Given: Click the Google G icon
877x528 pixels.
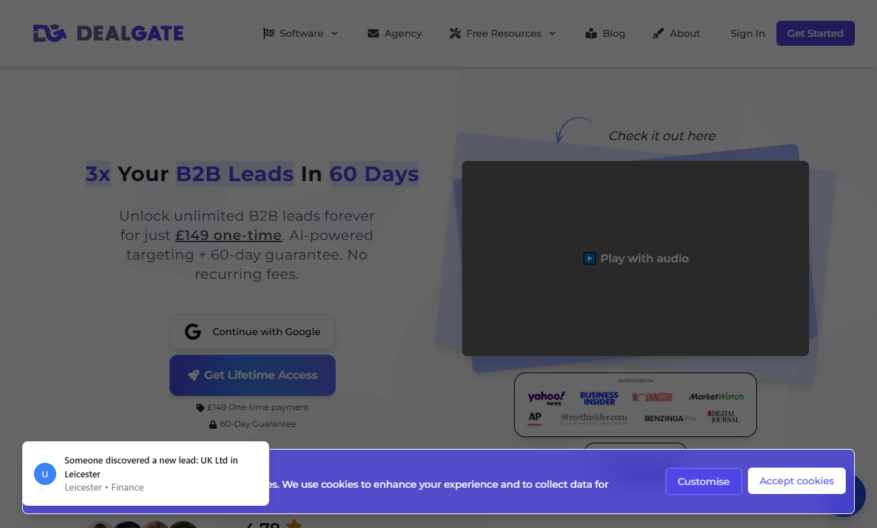Looking at the screenshot, I should 193,332.
